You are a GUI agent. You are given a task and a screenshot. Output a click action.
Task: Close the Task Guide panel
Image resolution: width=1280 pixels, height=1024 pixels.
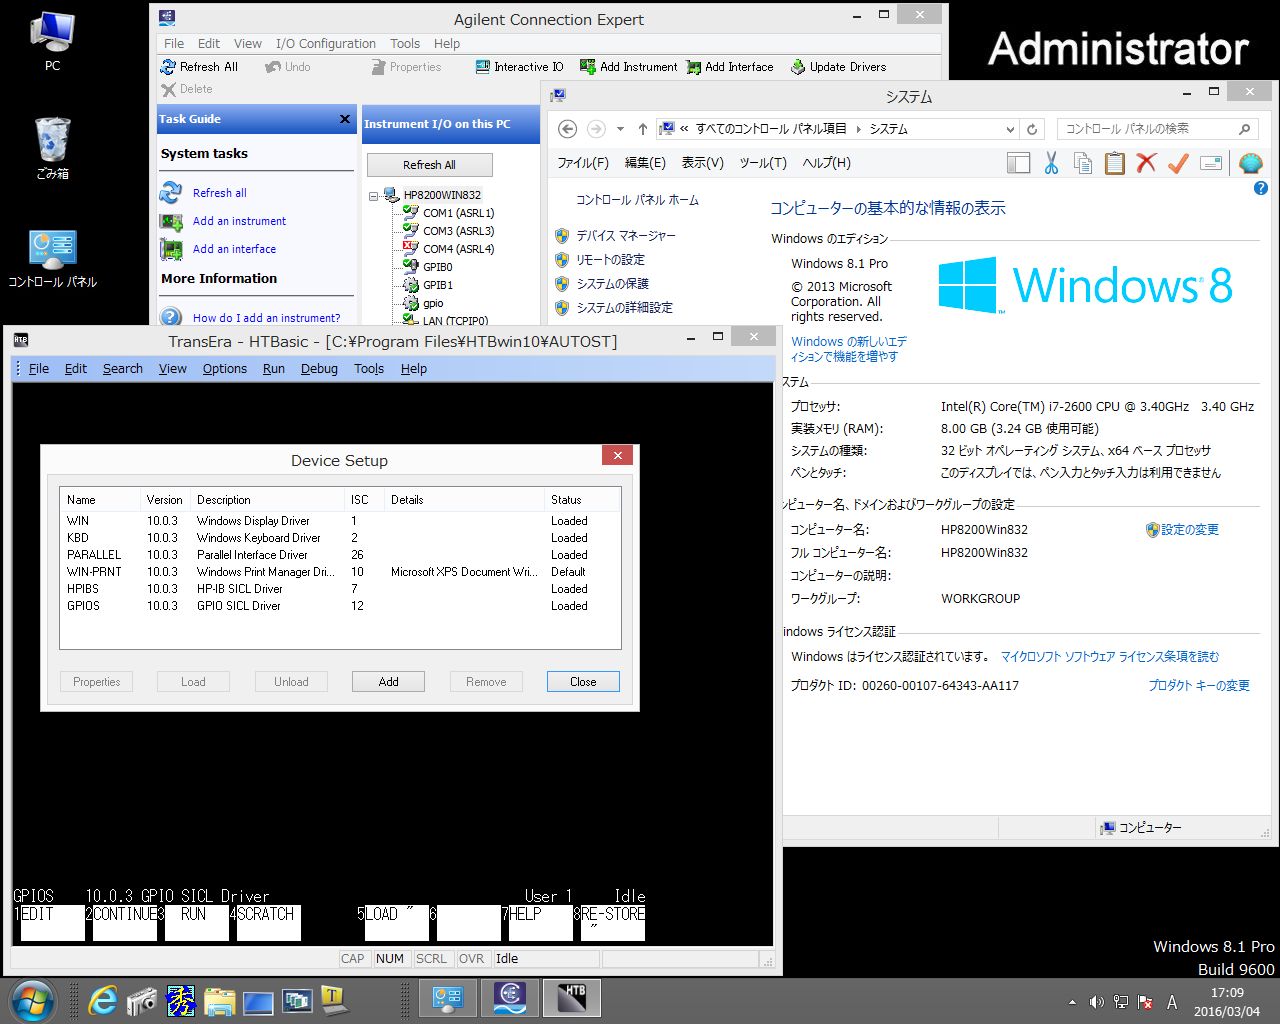point(345,119)
